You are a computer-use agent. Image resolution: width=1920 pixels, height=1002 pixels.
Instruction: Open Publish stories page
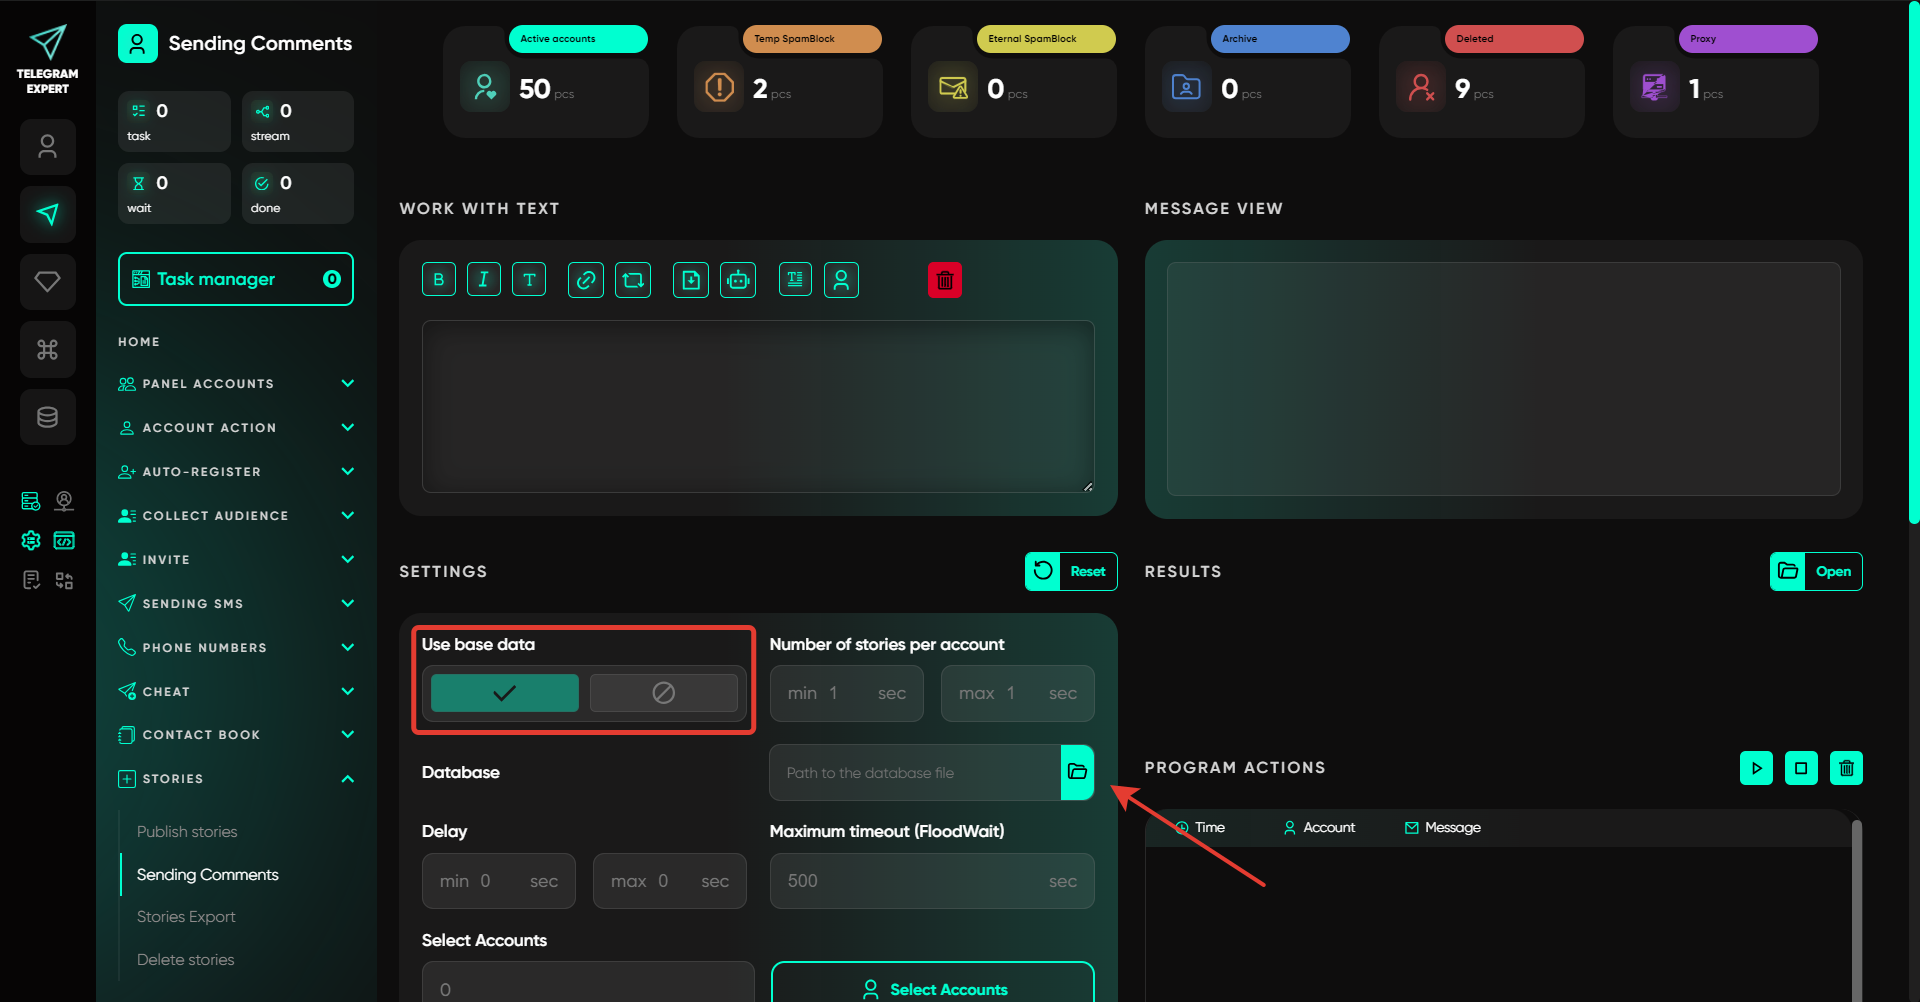coord(187,832)
